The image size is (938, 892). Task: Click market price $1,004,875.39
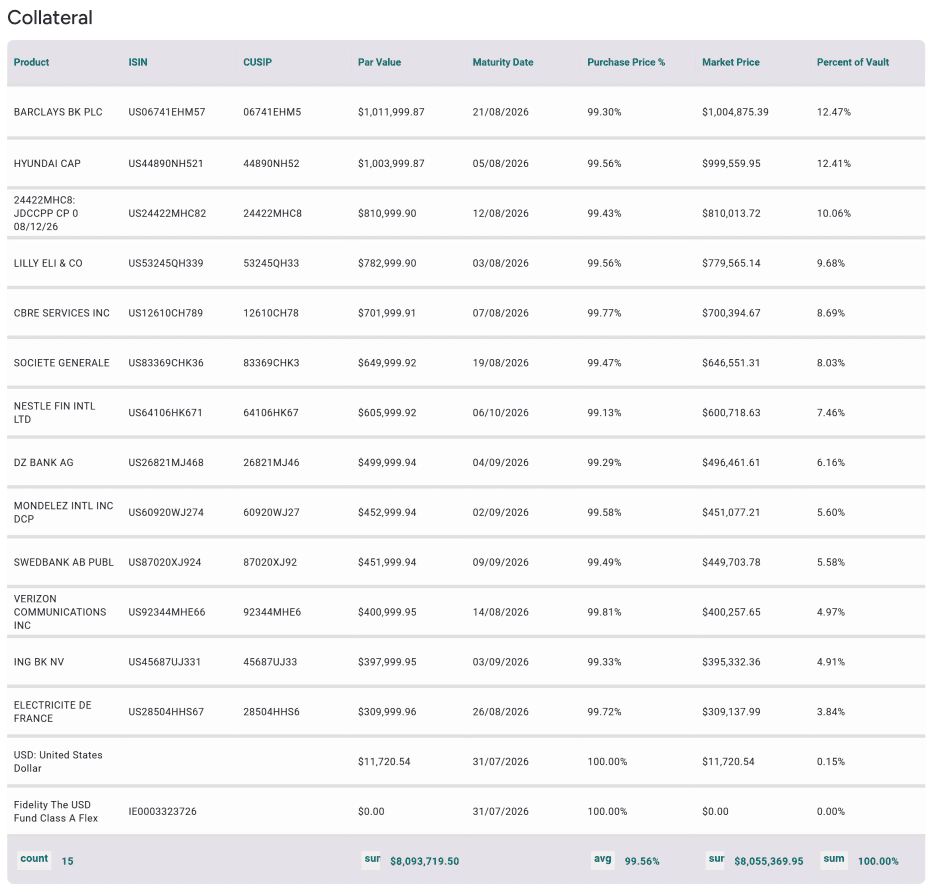tap(735, 112)
